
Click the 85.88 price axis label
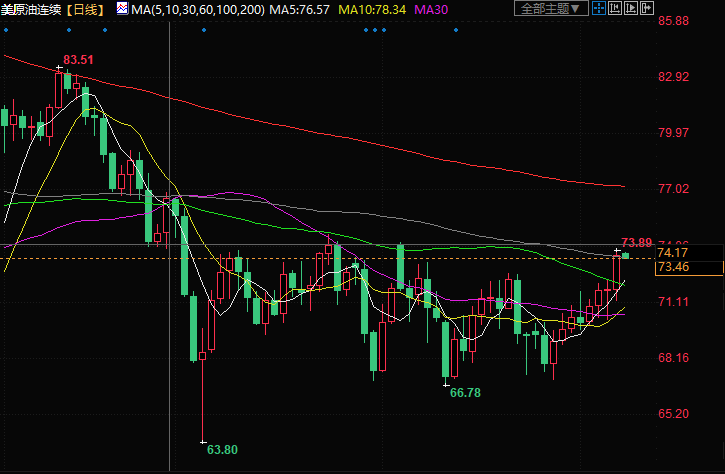point(673,21)
